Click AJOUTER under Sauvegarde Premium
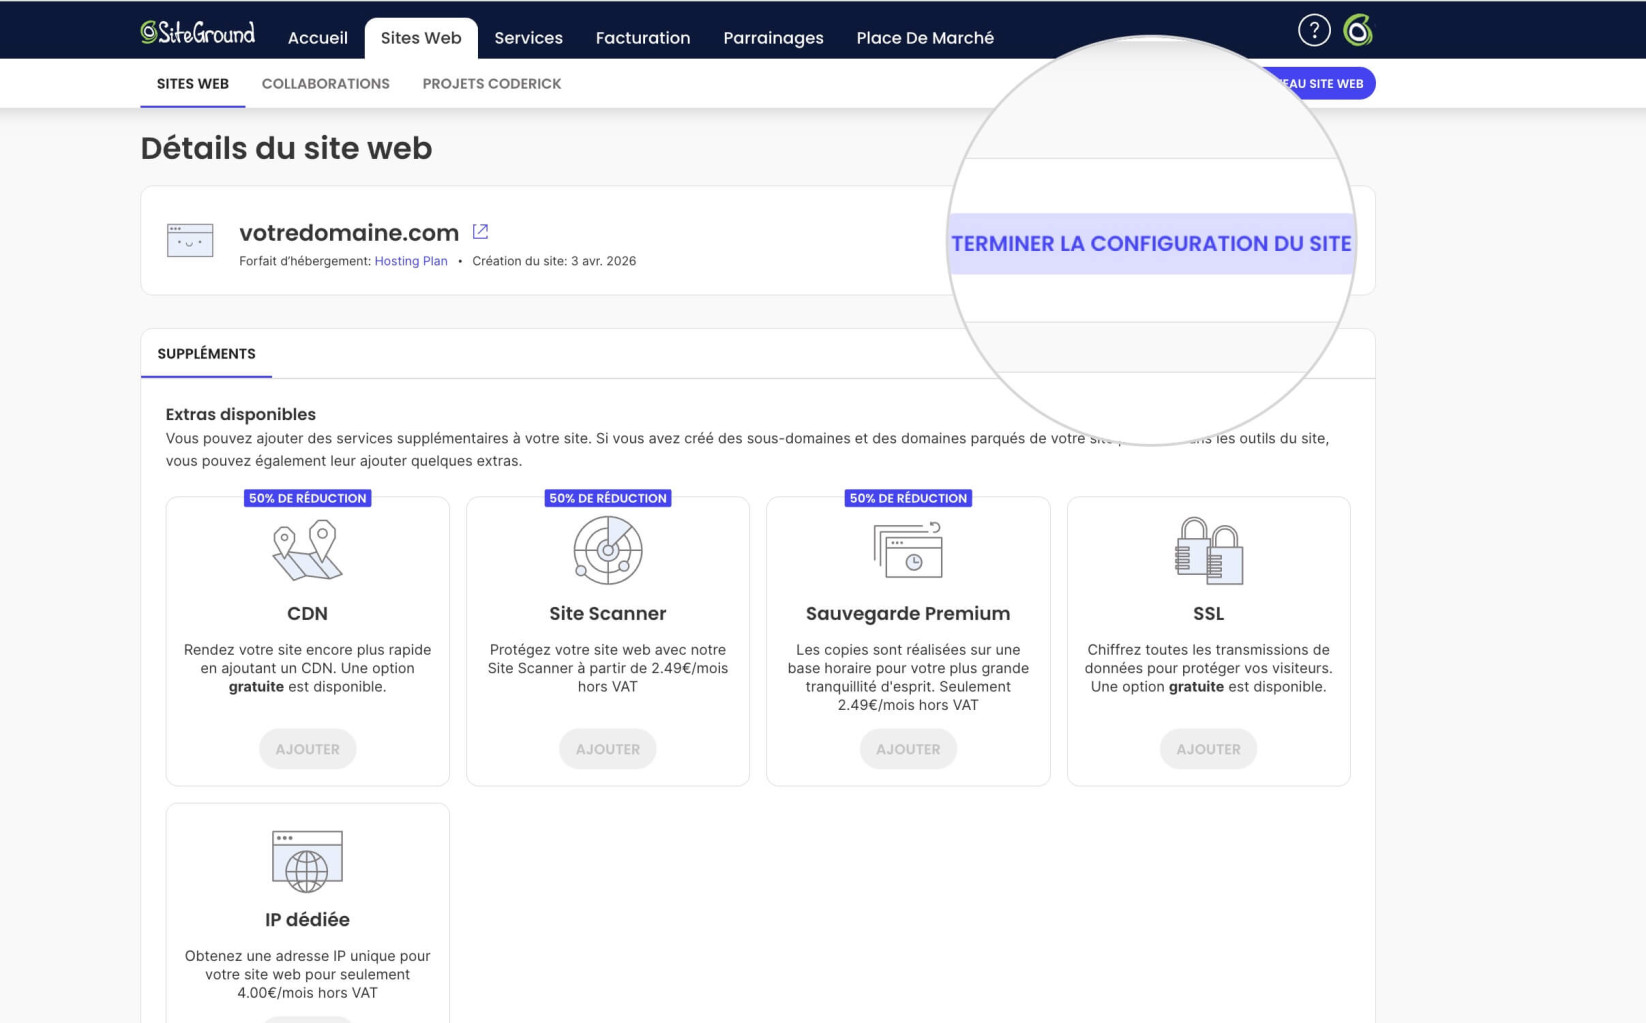Viewport: 1646px width, 1023px height. (908, 749)
